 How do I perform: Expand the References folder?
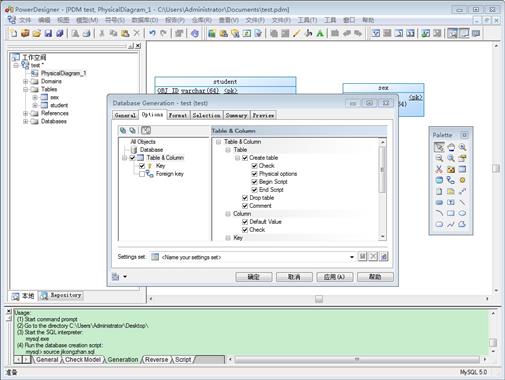[x=26, y=113]
